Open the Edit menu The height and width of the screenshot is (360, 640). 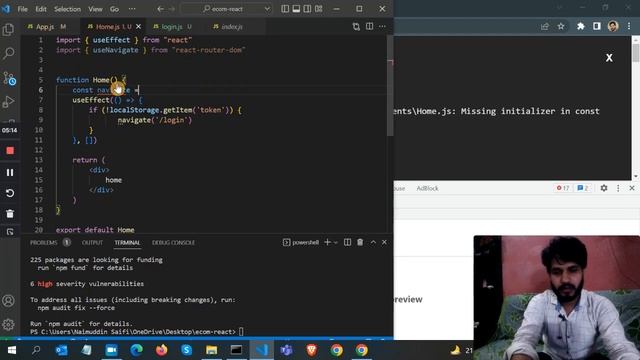[40, 9]
